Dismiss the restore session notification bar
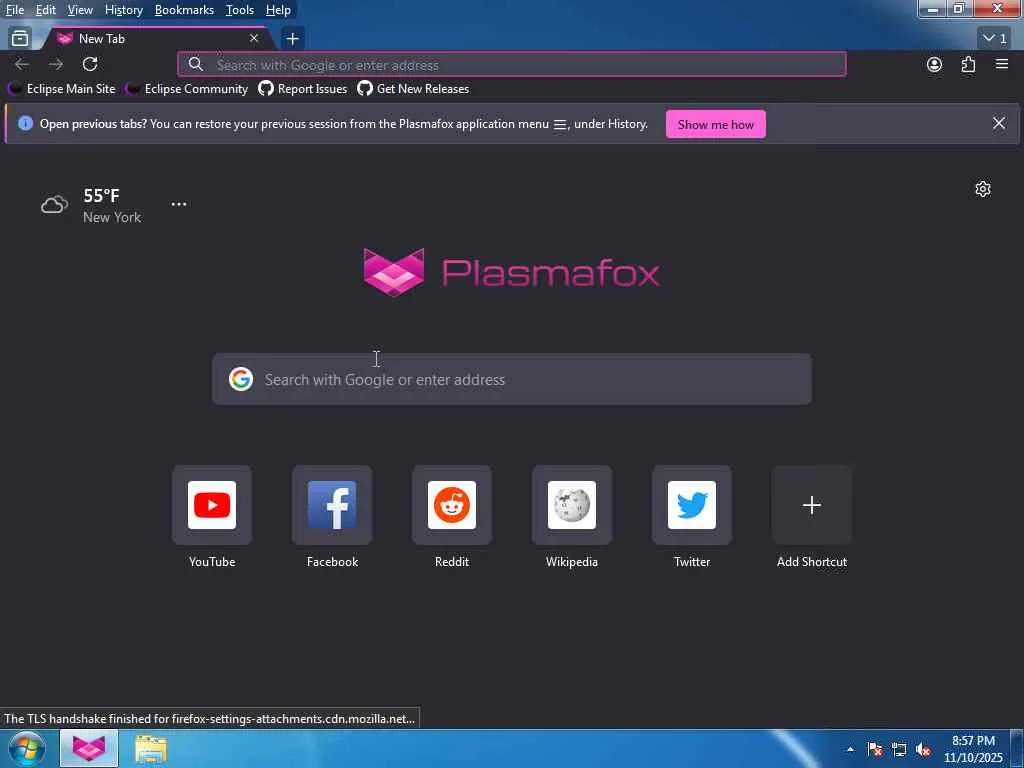1024x768 pixels. click(999, 123)
